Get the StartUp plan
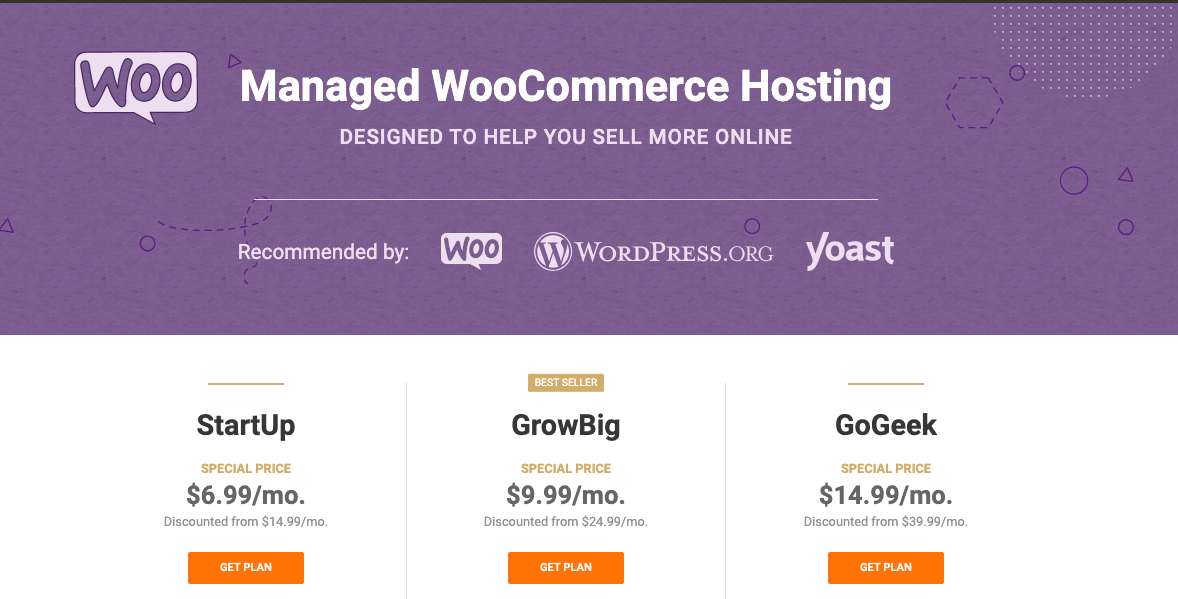 (246, 567)
